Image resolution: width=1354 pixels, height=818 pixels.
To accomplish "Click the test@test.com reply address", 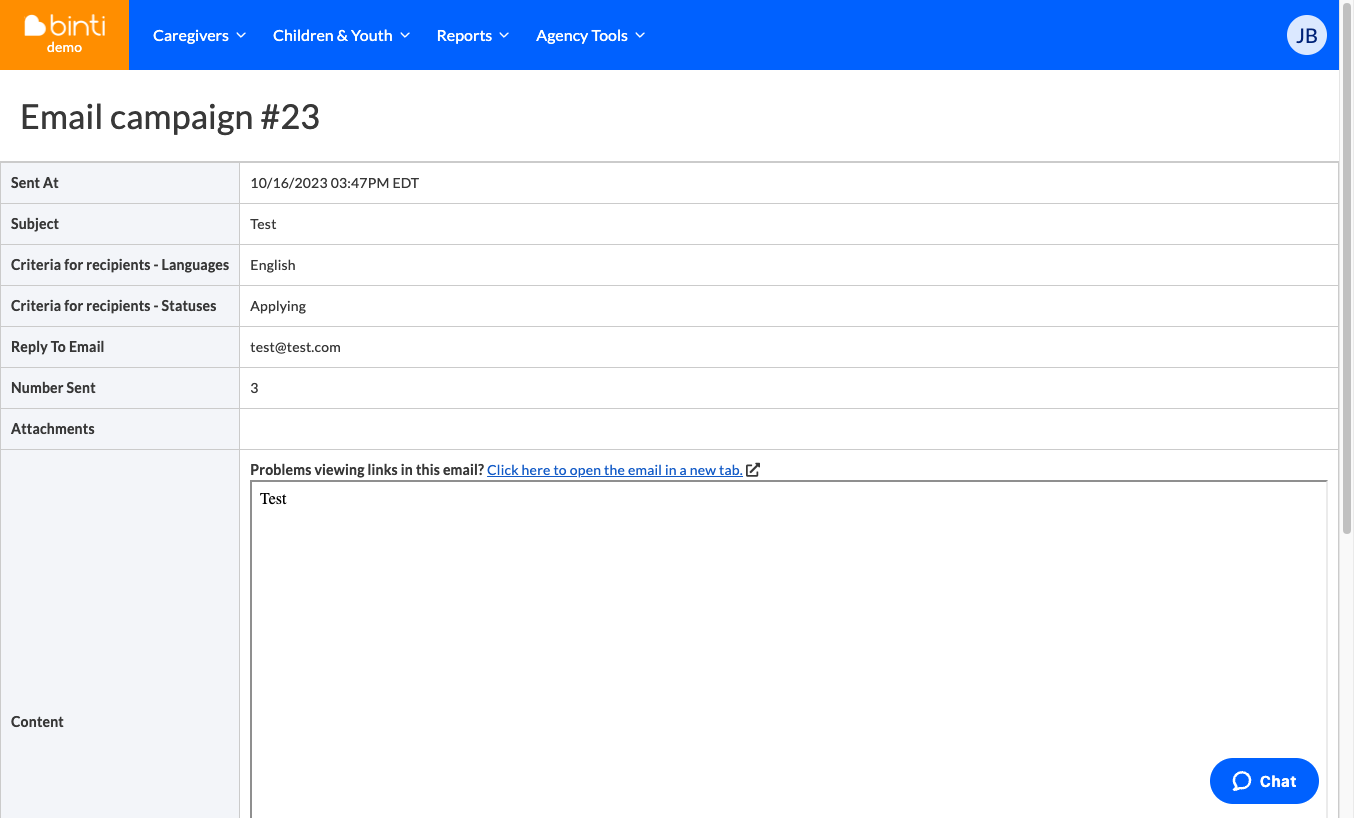I will (x=295, y=347).
